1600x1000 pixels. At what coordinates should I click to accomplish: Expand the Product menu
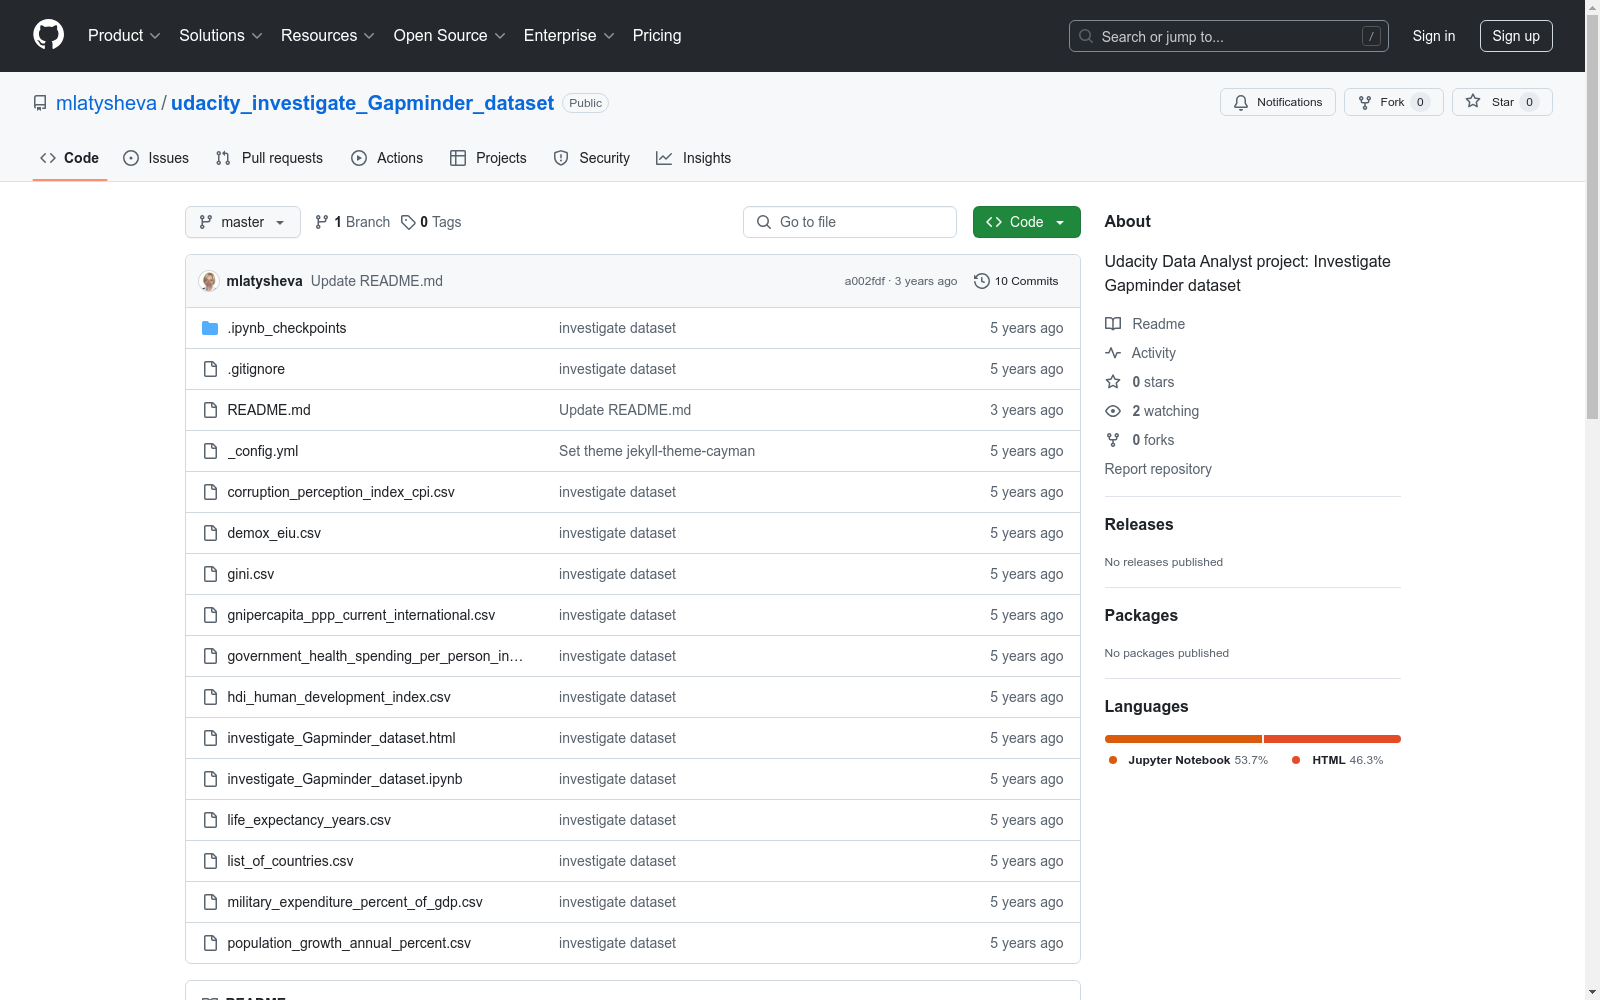[x=124, y=36]
